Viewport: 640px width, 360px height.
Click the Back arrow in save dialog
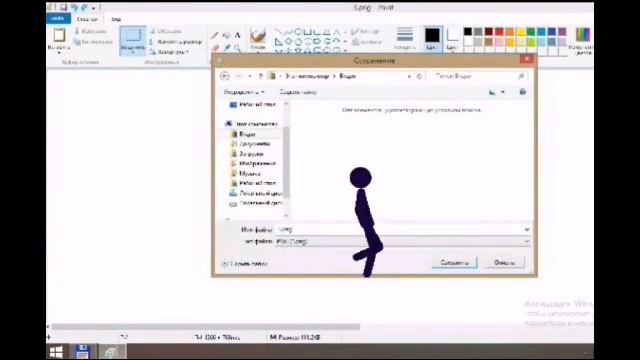click(x=224, y=76)
